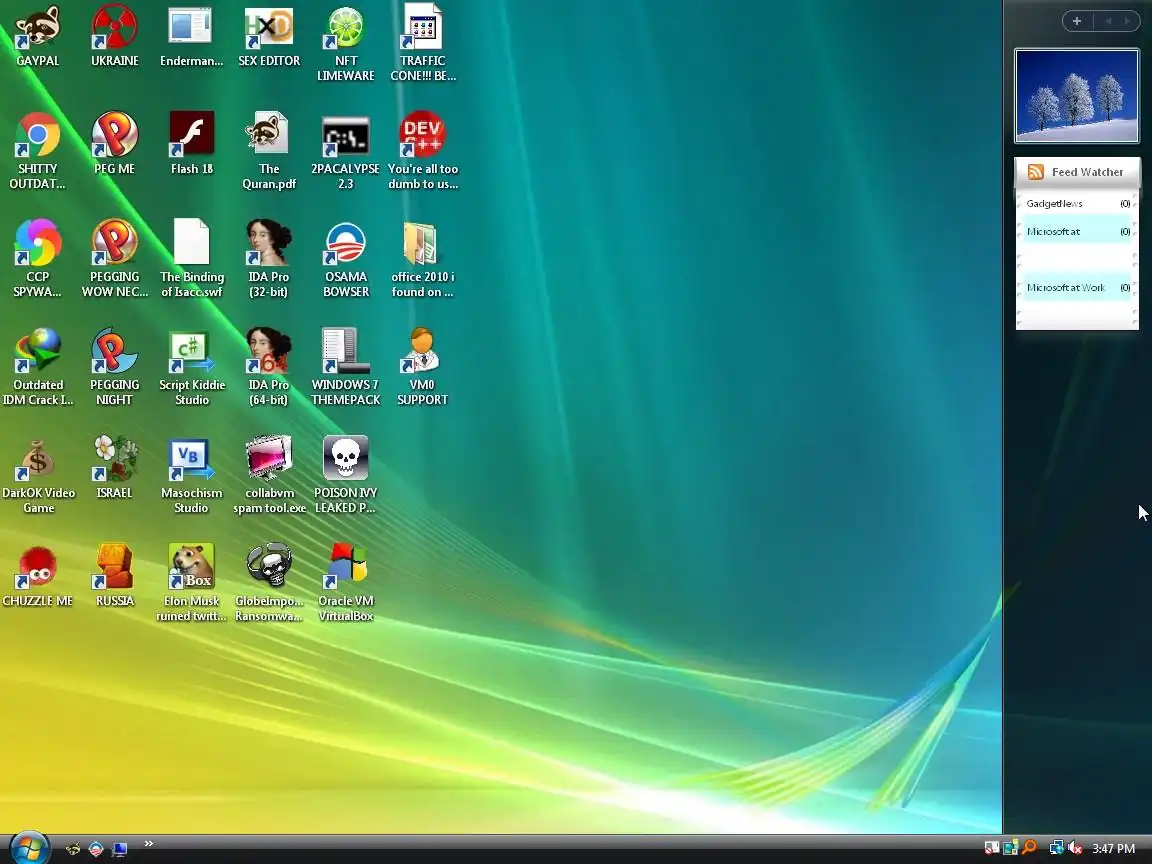Click the orange RSS icon in Feed Watcher
This screenshot has width=1152, height=864.
(x=1036, y=172)
